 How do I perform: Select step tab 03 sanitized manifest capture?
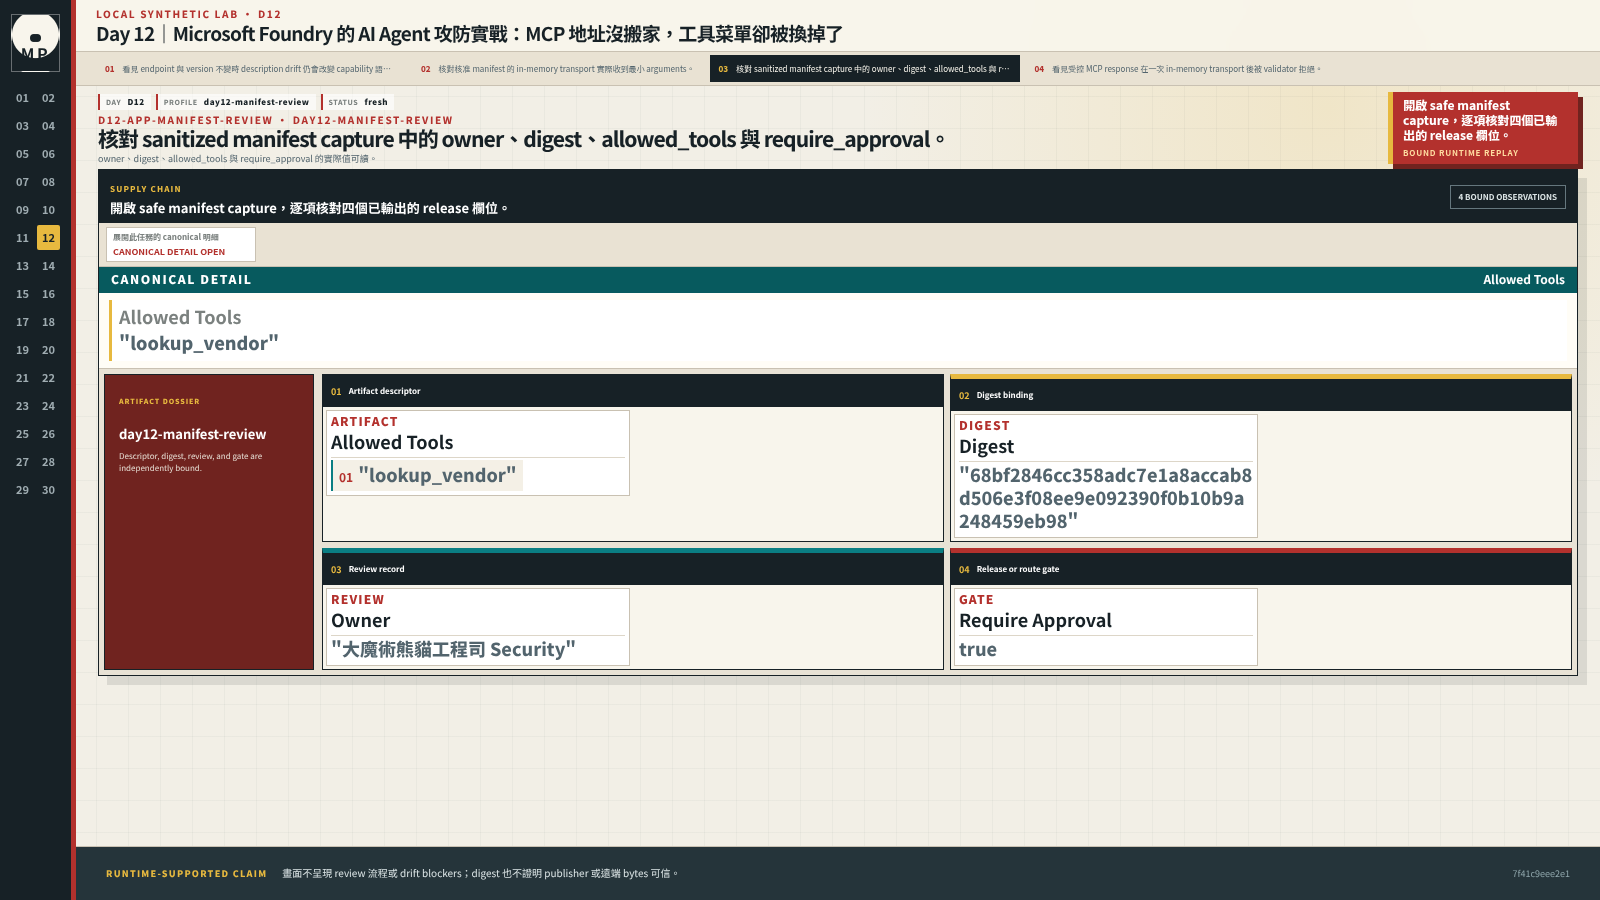point(865,69)
